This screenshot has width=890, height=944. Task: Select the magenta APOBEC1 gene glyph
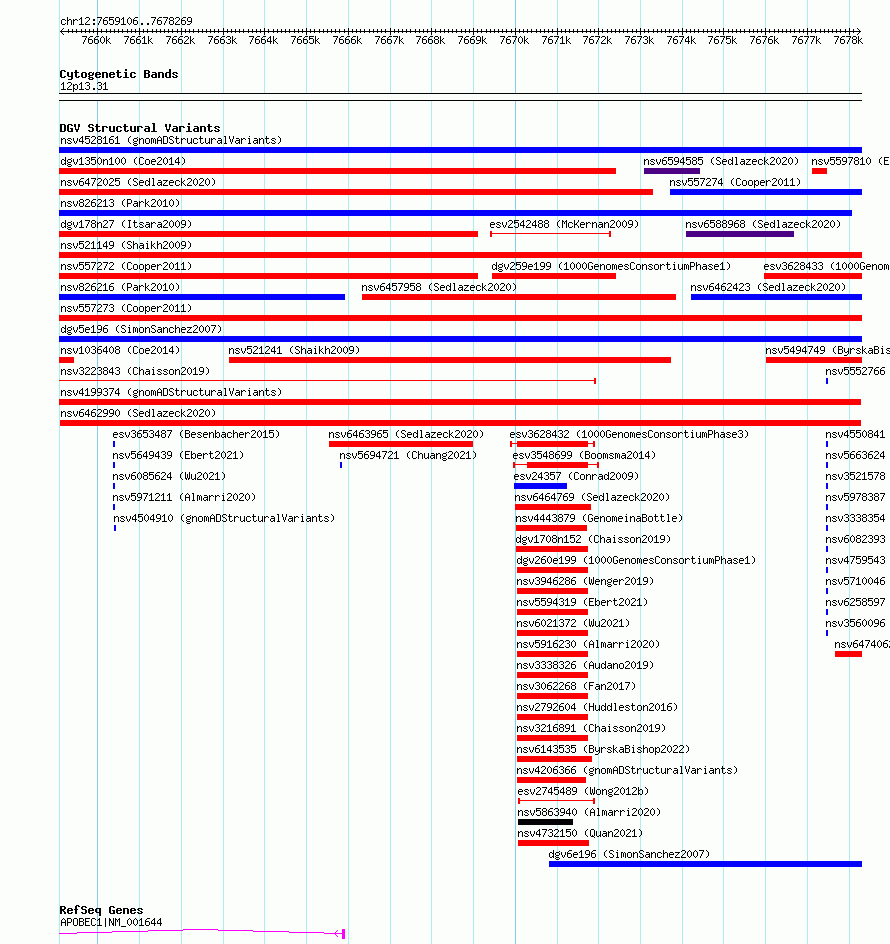(202, 934)
